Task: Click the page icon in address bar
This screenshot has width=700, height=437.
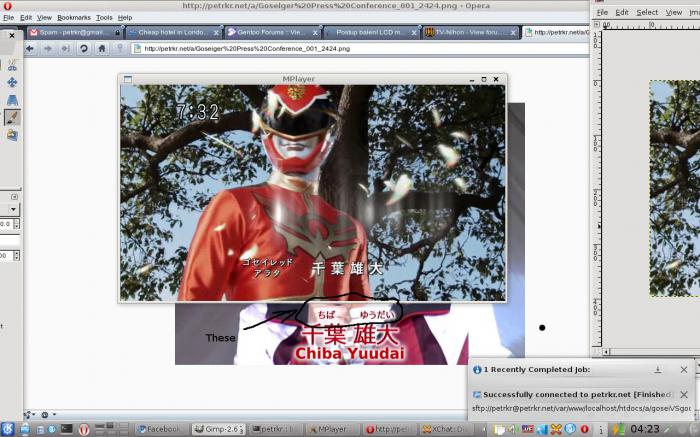Action: pos(138,49)
